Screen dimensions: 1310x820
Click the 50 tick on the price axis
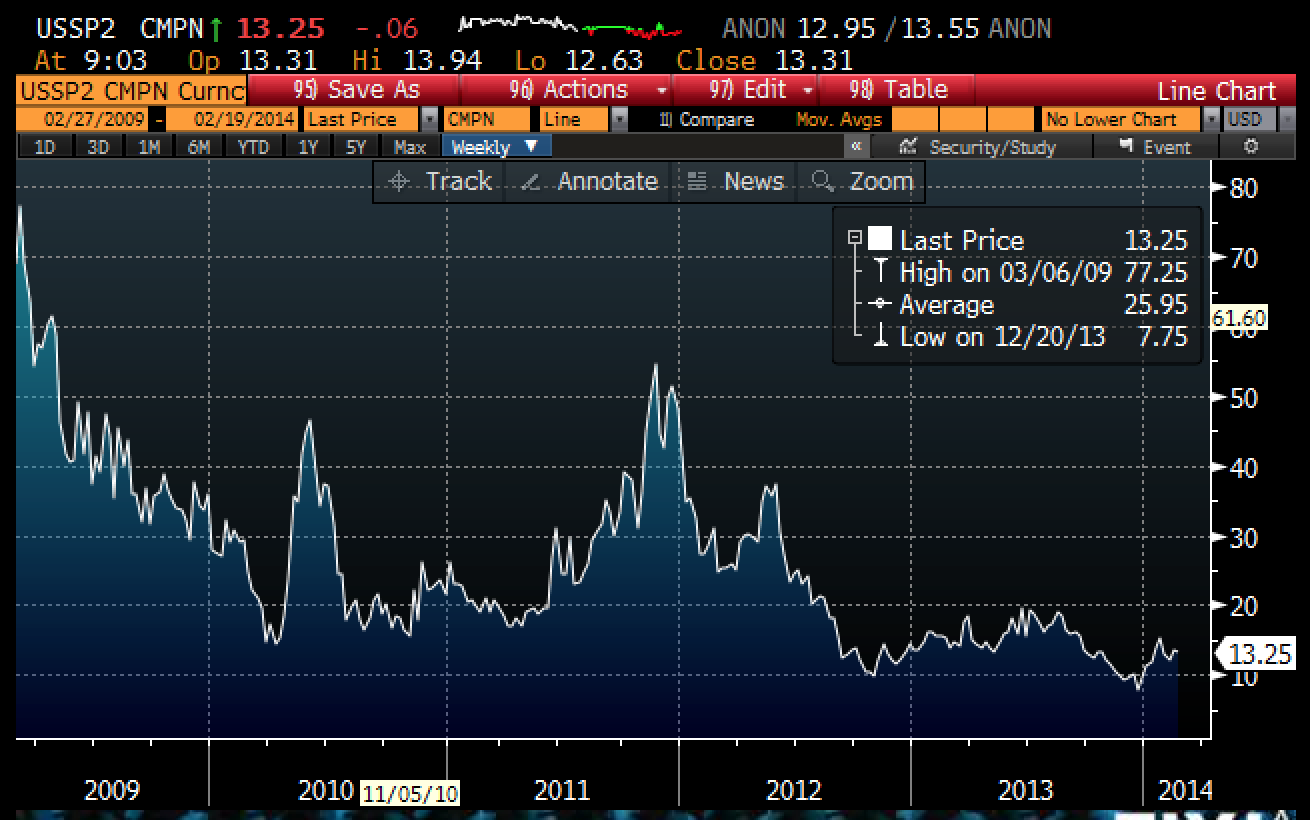(1241, 397)
